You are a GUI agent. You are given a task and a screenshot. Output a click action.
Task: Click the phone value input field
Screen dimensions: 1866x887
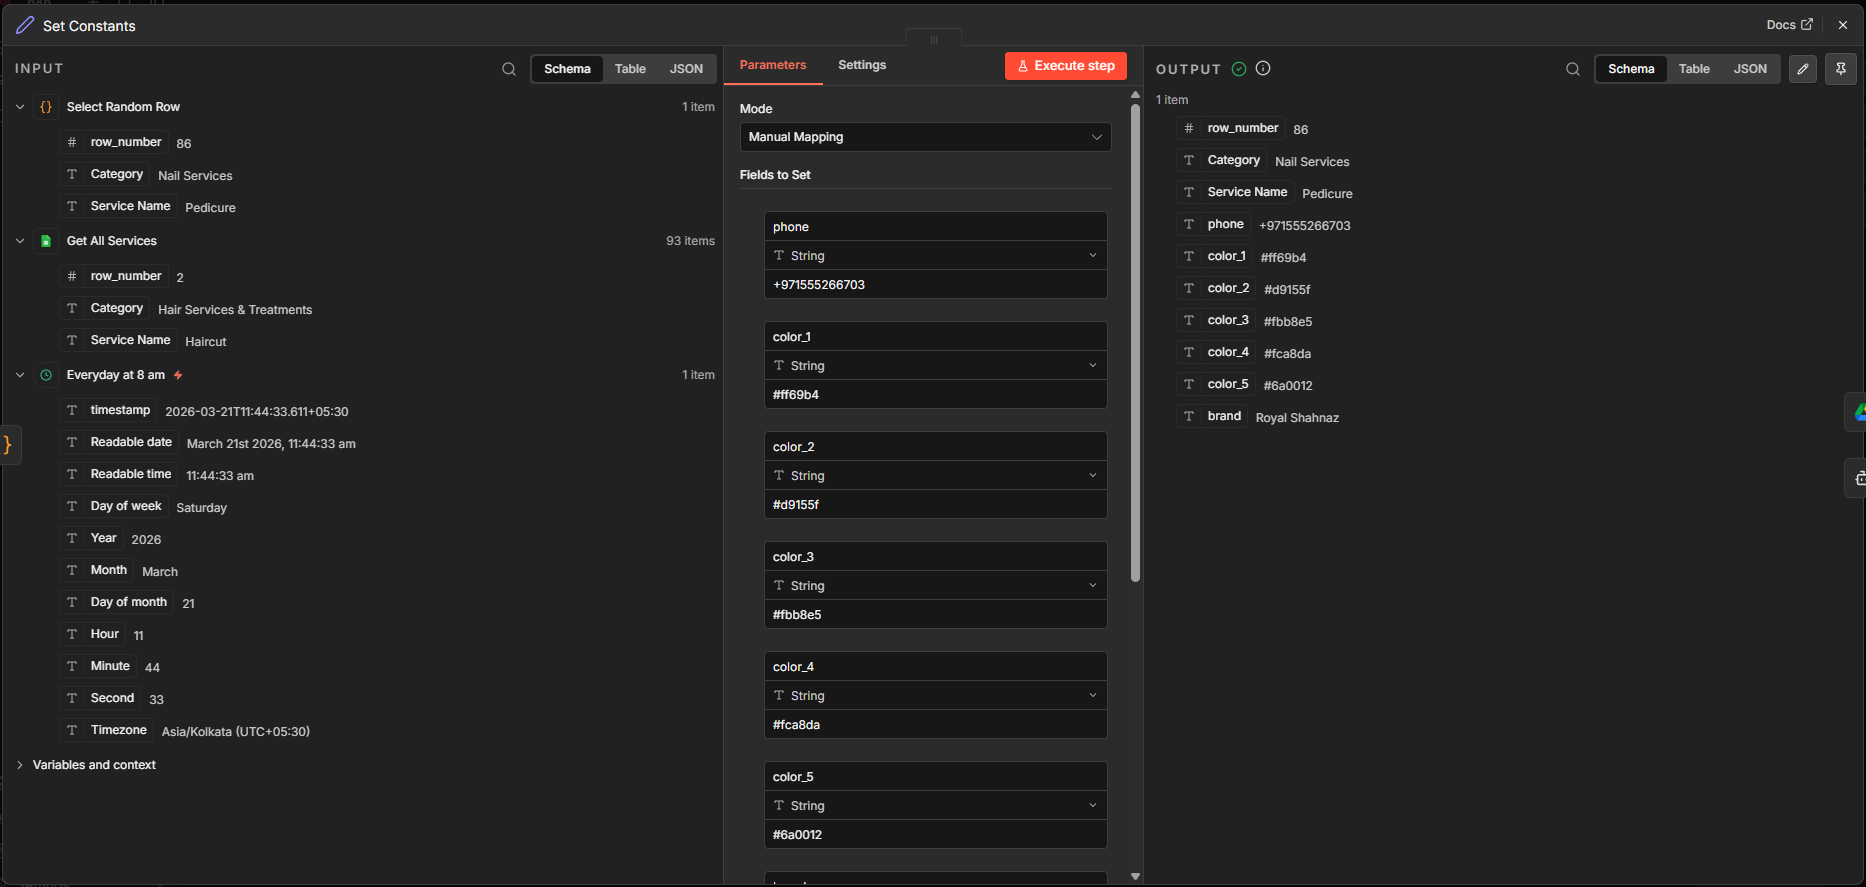[x=935, y=285]
